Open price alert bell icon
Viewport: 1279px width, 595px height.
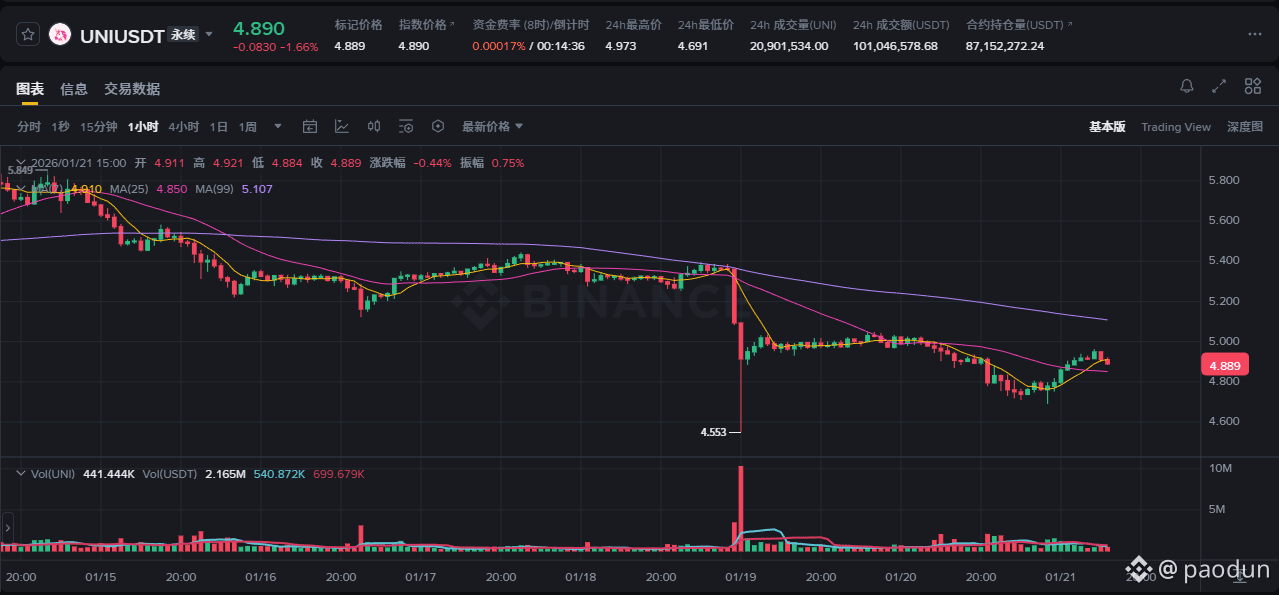point(1187,87)
